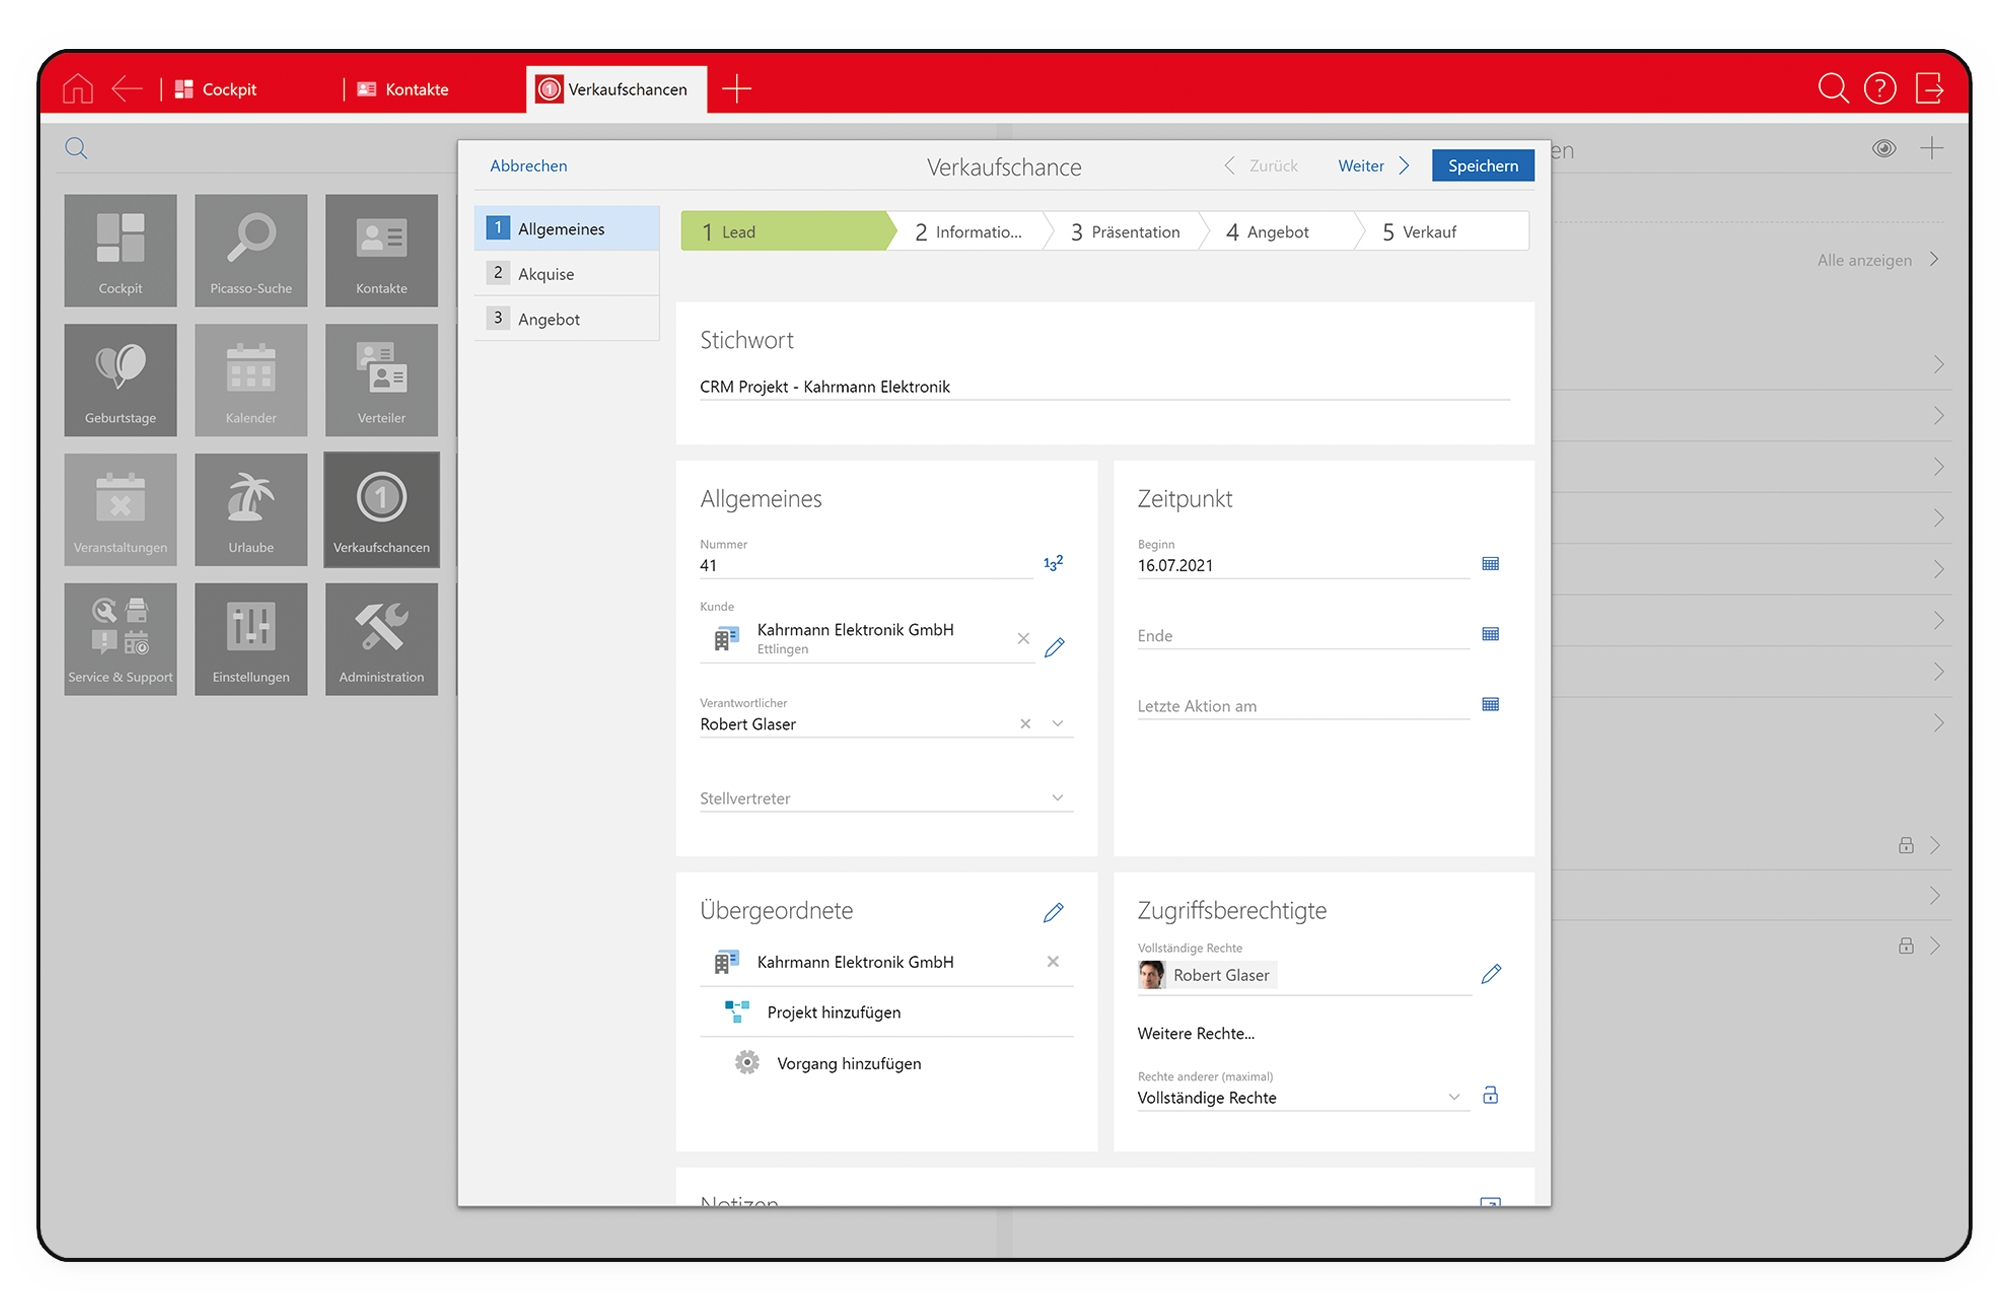This screenshot has width=2000, height=1300.
Task: Click the logout icon at top right
Action: pyautogui.click(x=1929, y=89)
